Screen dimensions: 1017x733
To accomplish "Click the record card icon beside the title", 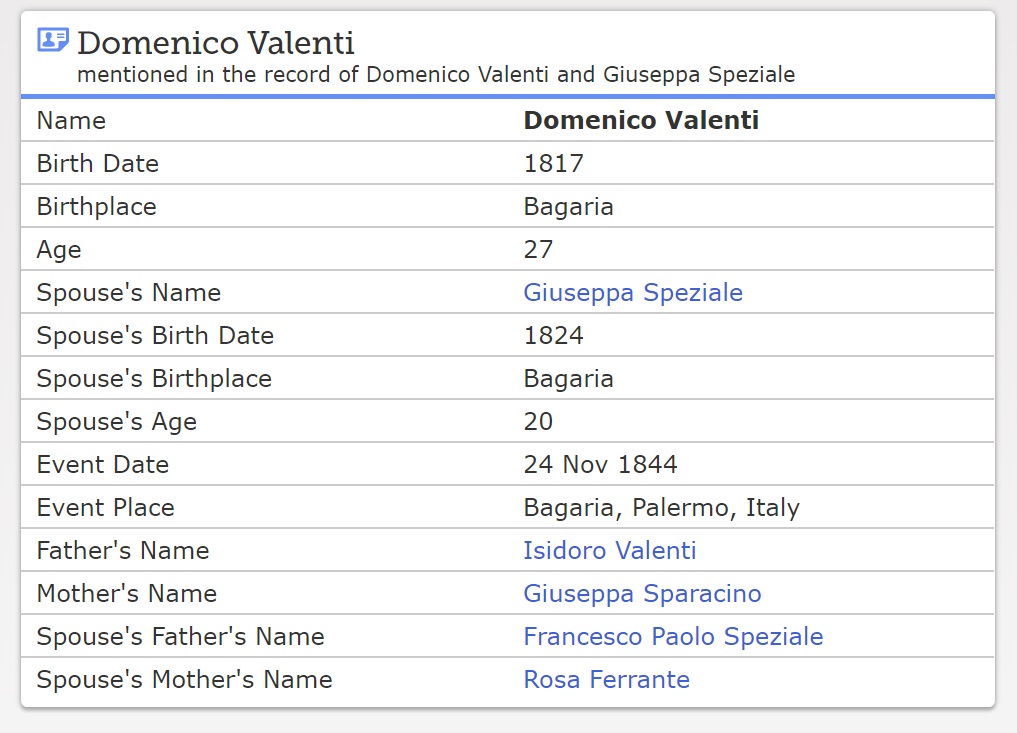I will (x=53, y=40).
